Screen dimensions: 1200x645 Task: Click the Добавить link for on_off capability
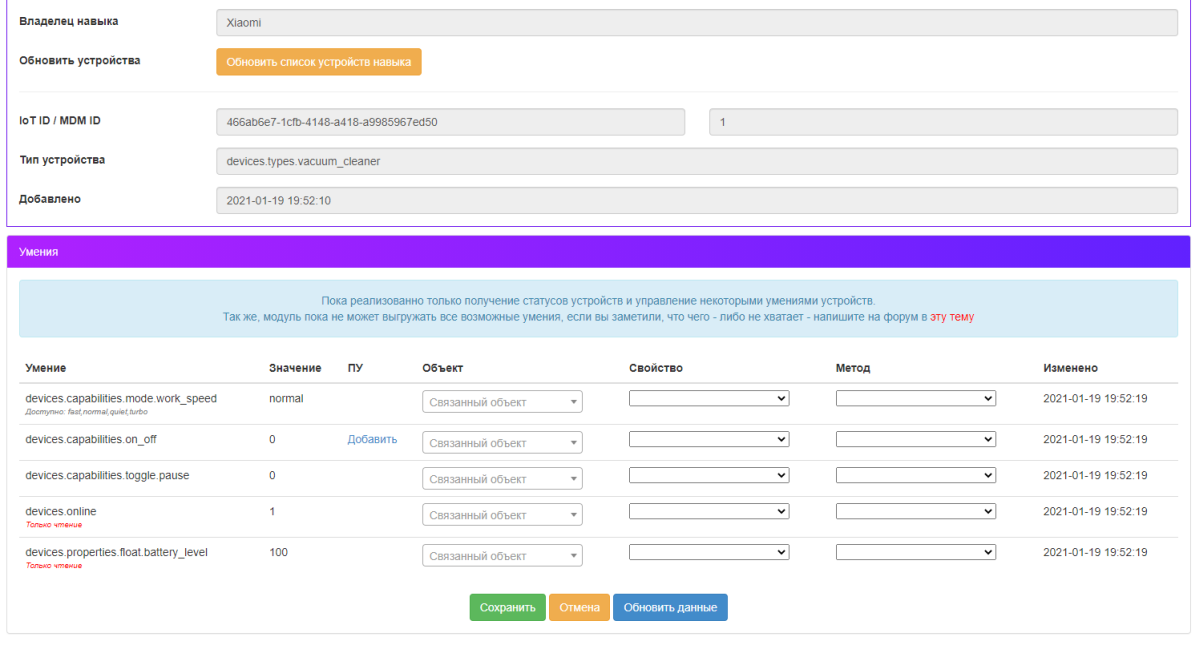[372, 439]
